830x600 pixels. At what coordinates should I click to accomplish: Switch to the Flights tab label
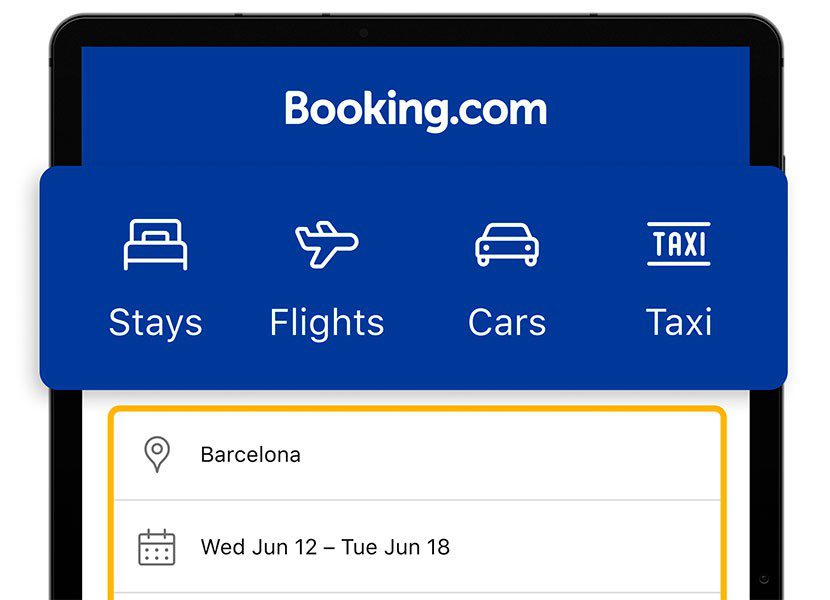(x=327, y=322)
